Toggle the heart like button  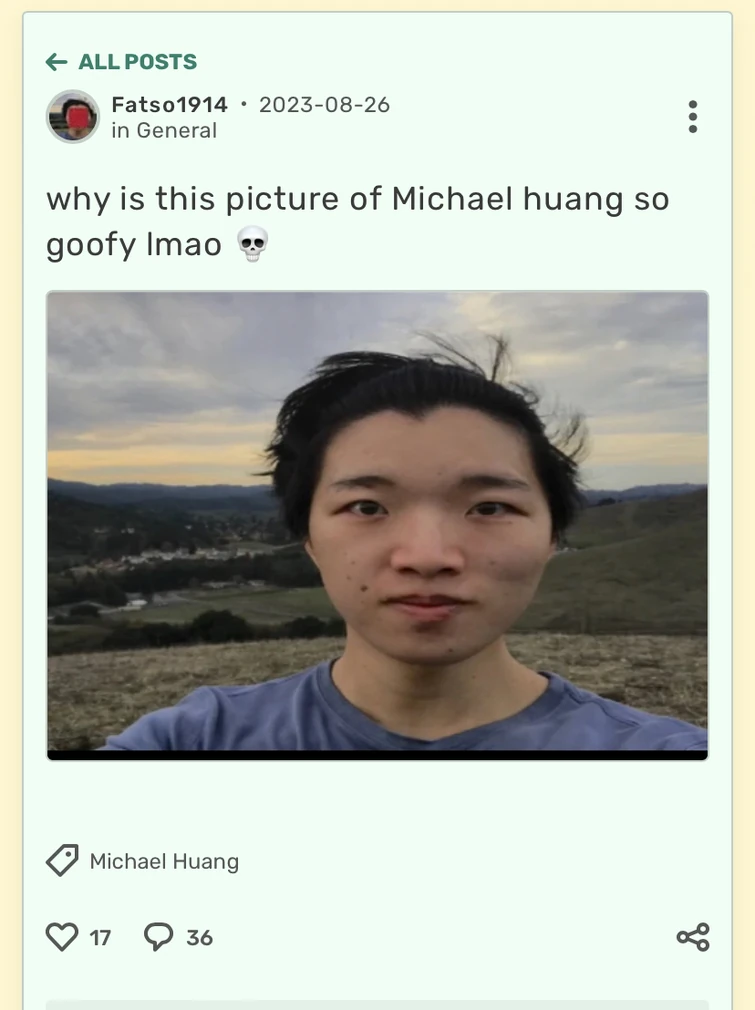62,937
